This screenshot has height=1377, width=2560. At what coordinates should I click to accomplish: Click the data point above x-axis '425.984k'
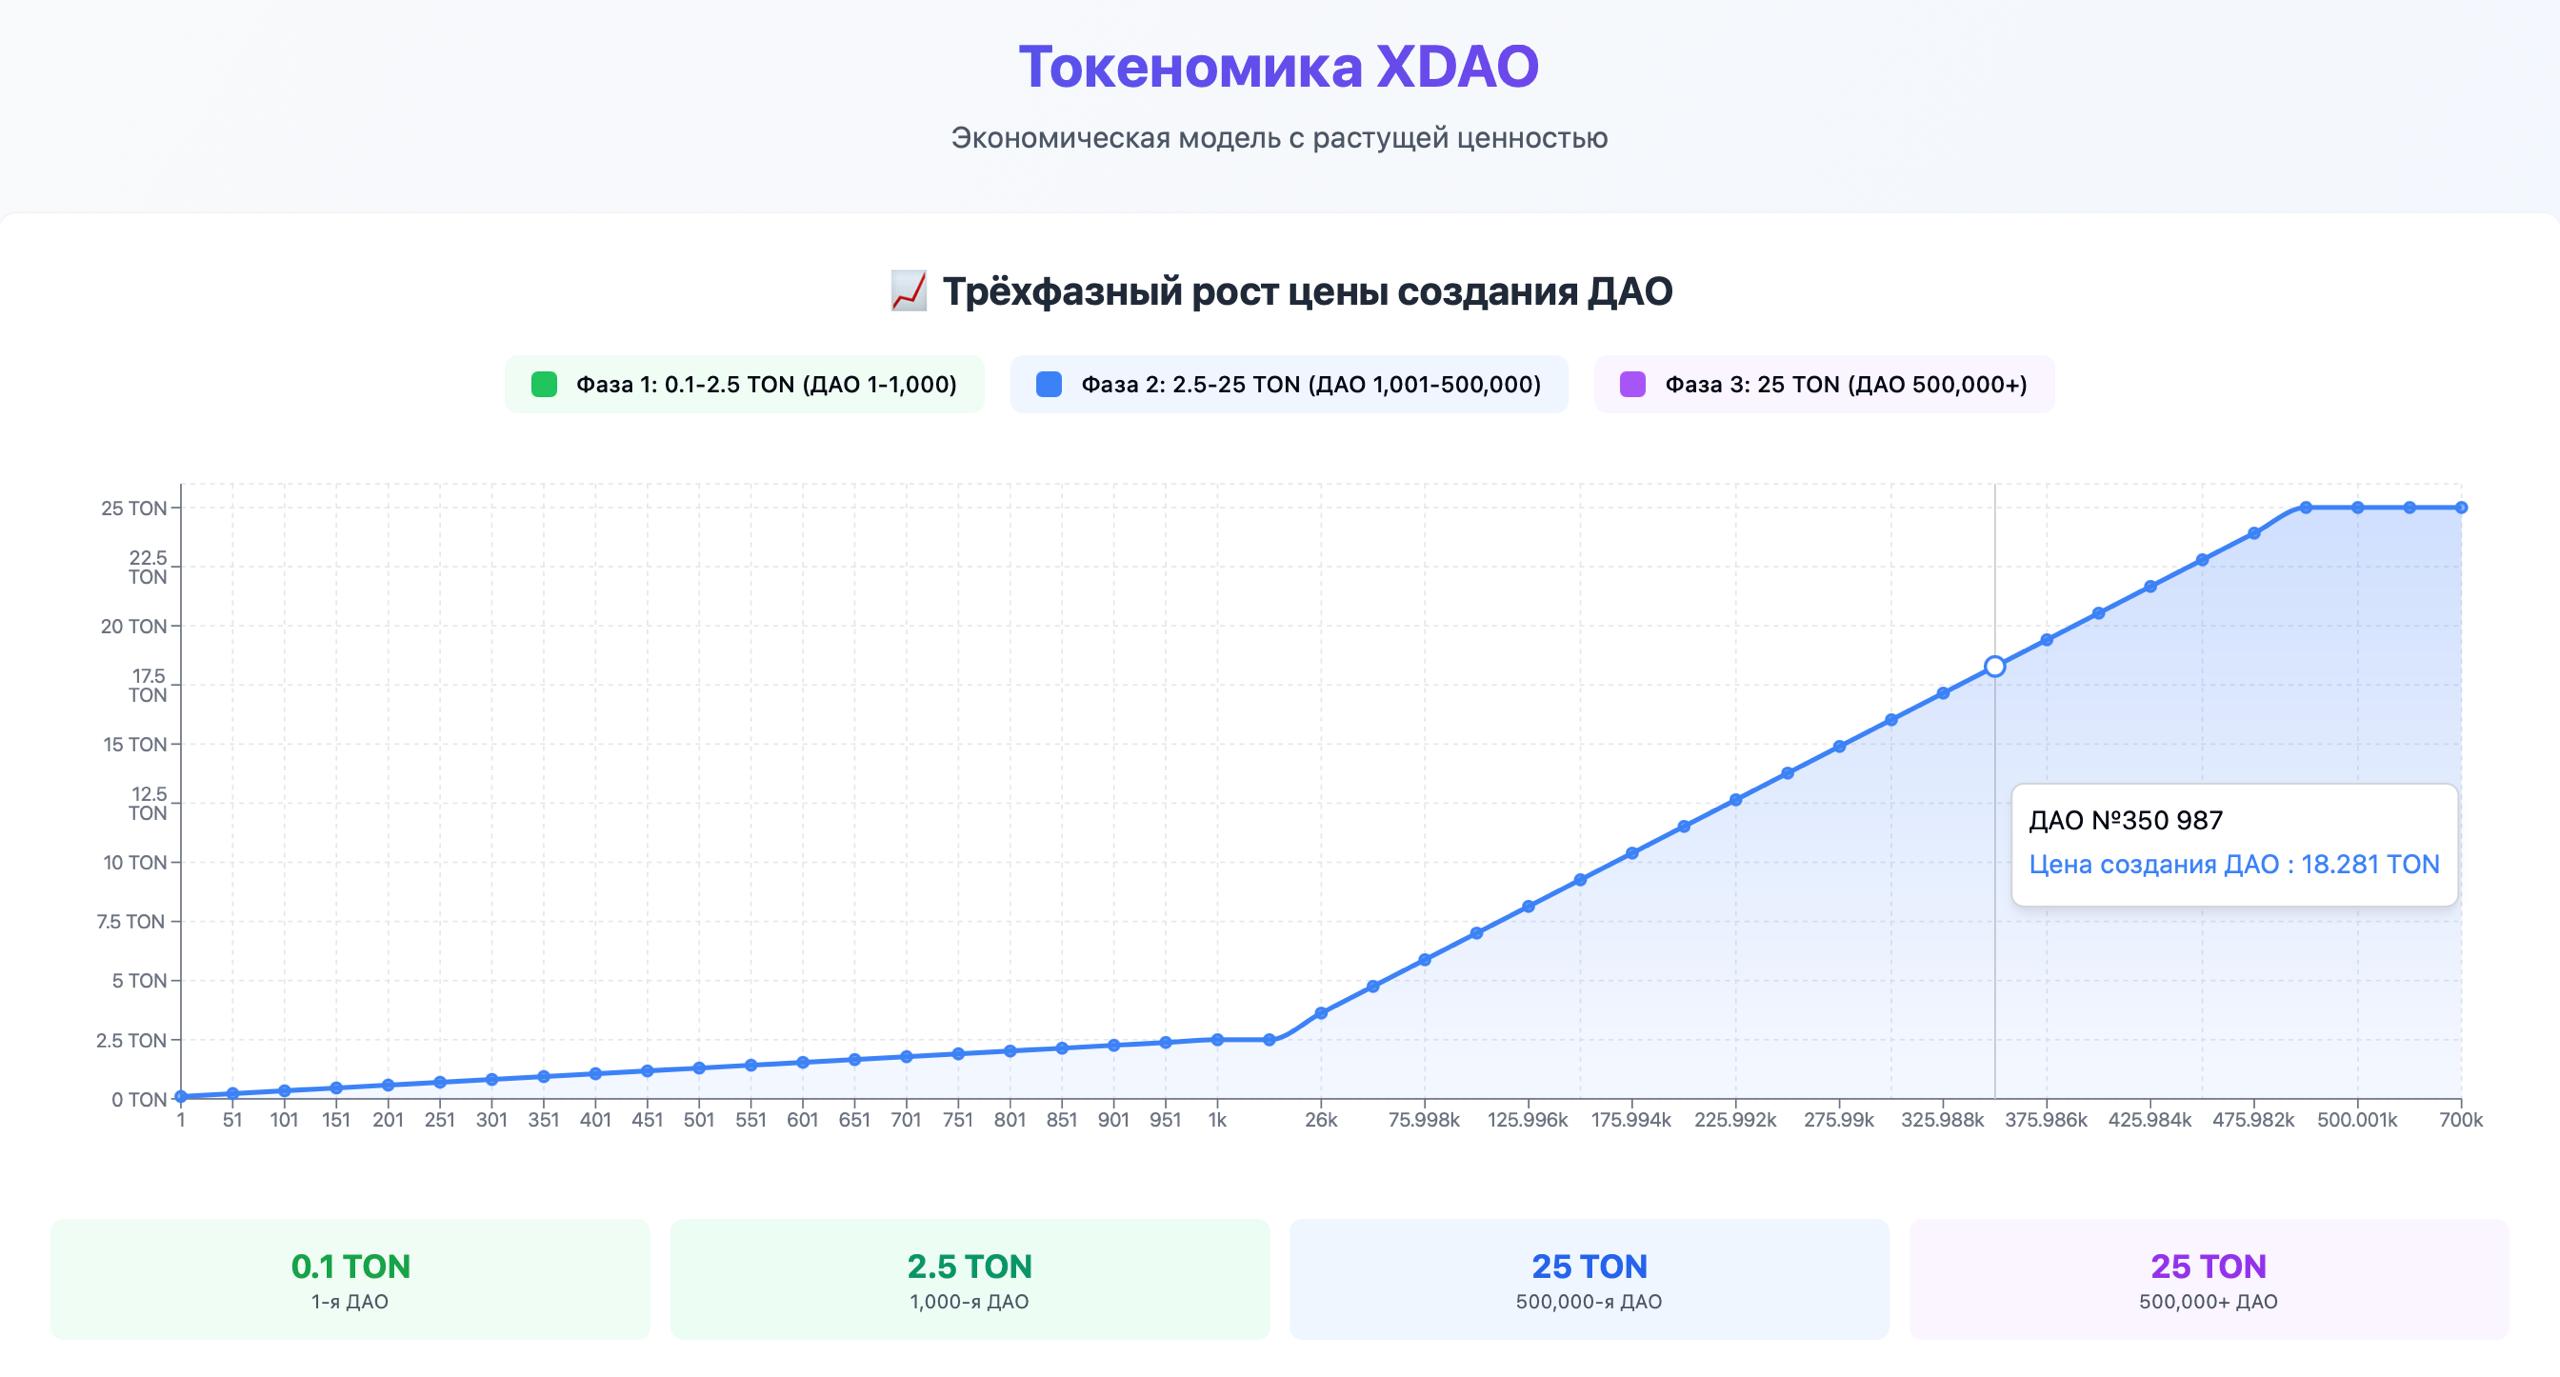point(2151,586)
